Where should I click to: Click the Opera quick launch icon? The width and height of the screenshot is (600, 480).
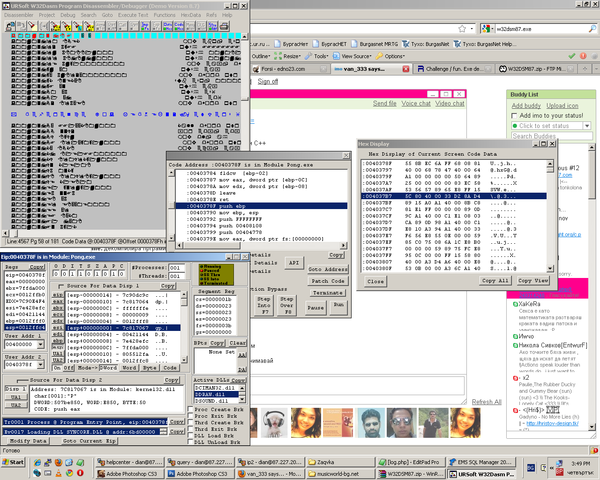pos(80,473)
